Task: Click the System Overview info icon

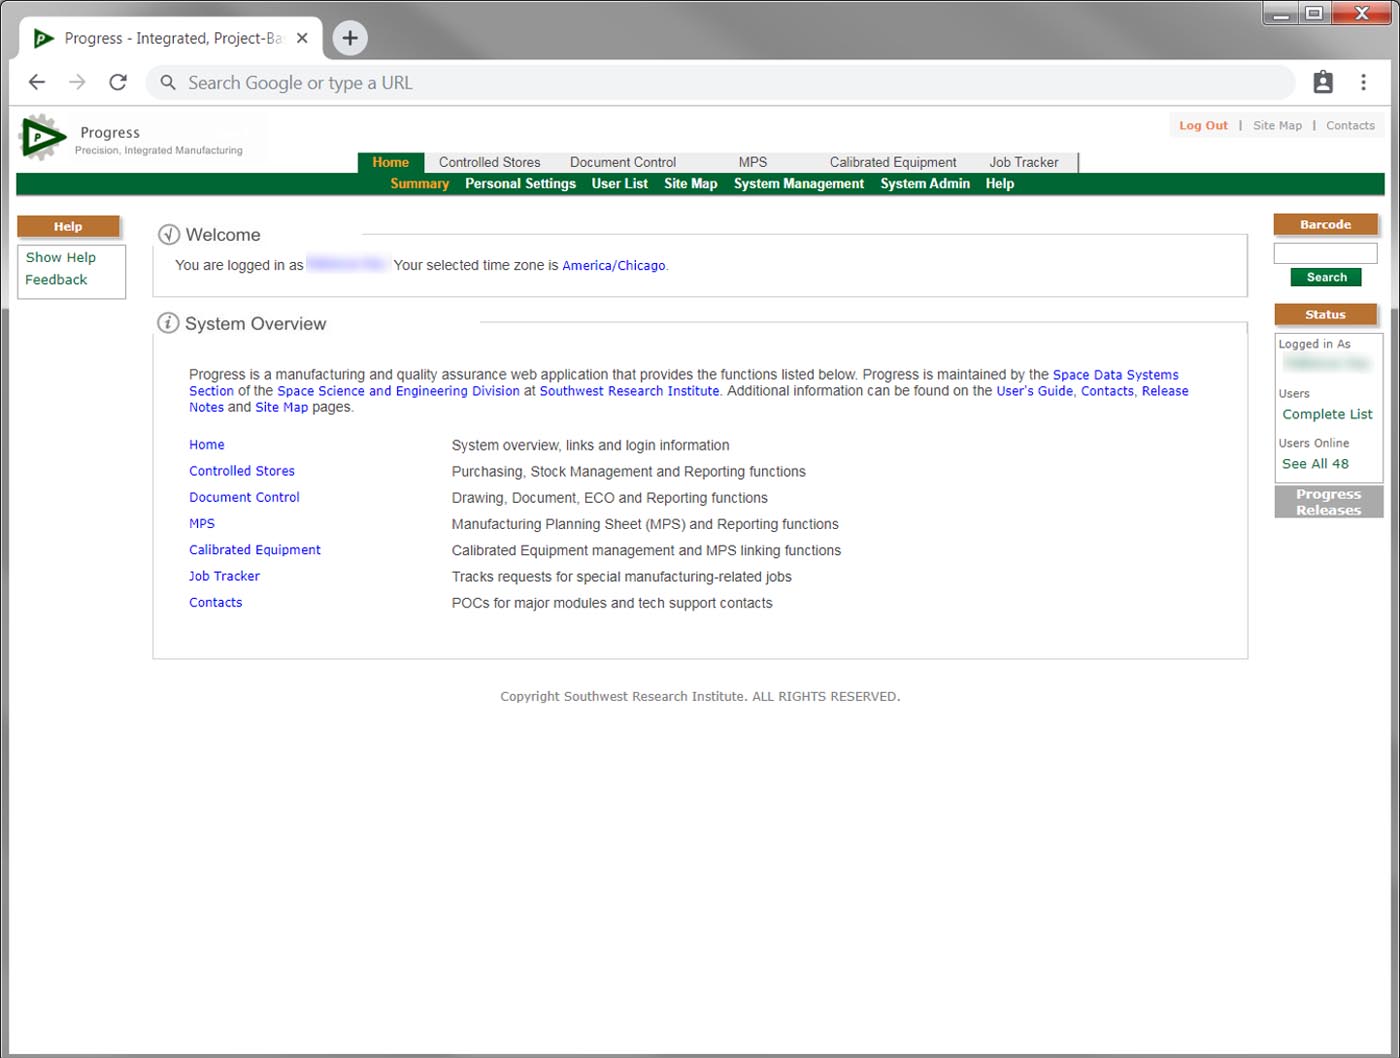Action: click(x=168, y=323)
